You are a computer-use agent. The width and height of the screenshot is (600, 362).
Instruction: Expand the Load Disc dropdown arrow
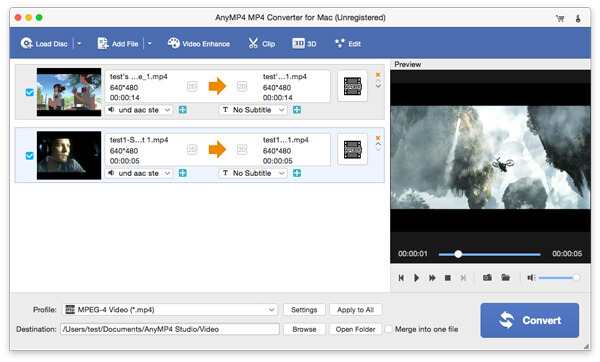pos(79,44)
